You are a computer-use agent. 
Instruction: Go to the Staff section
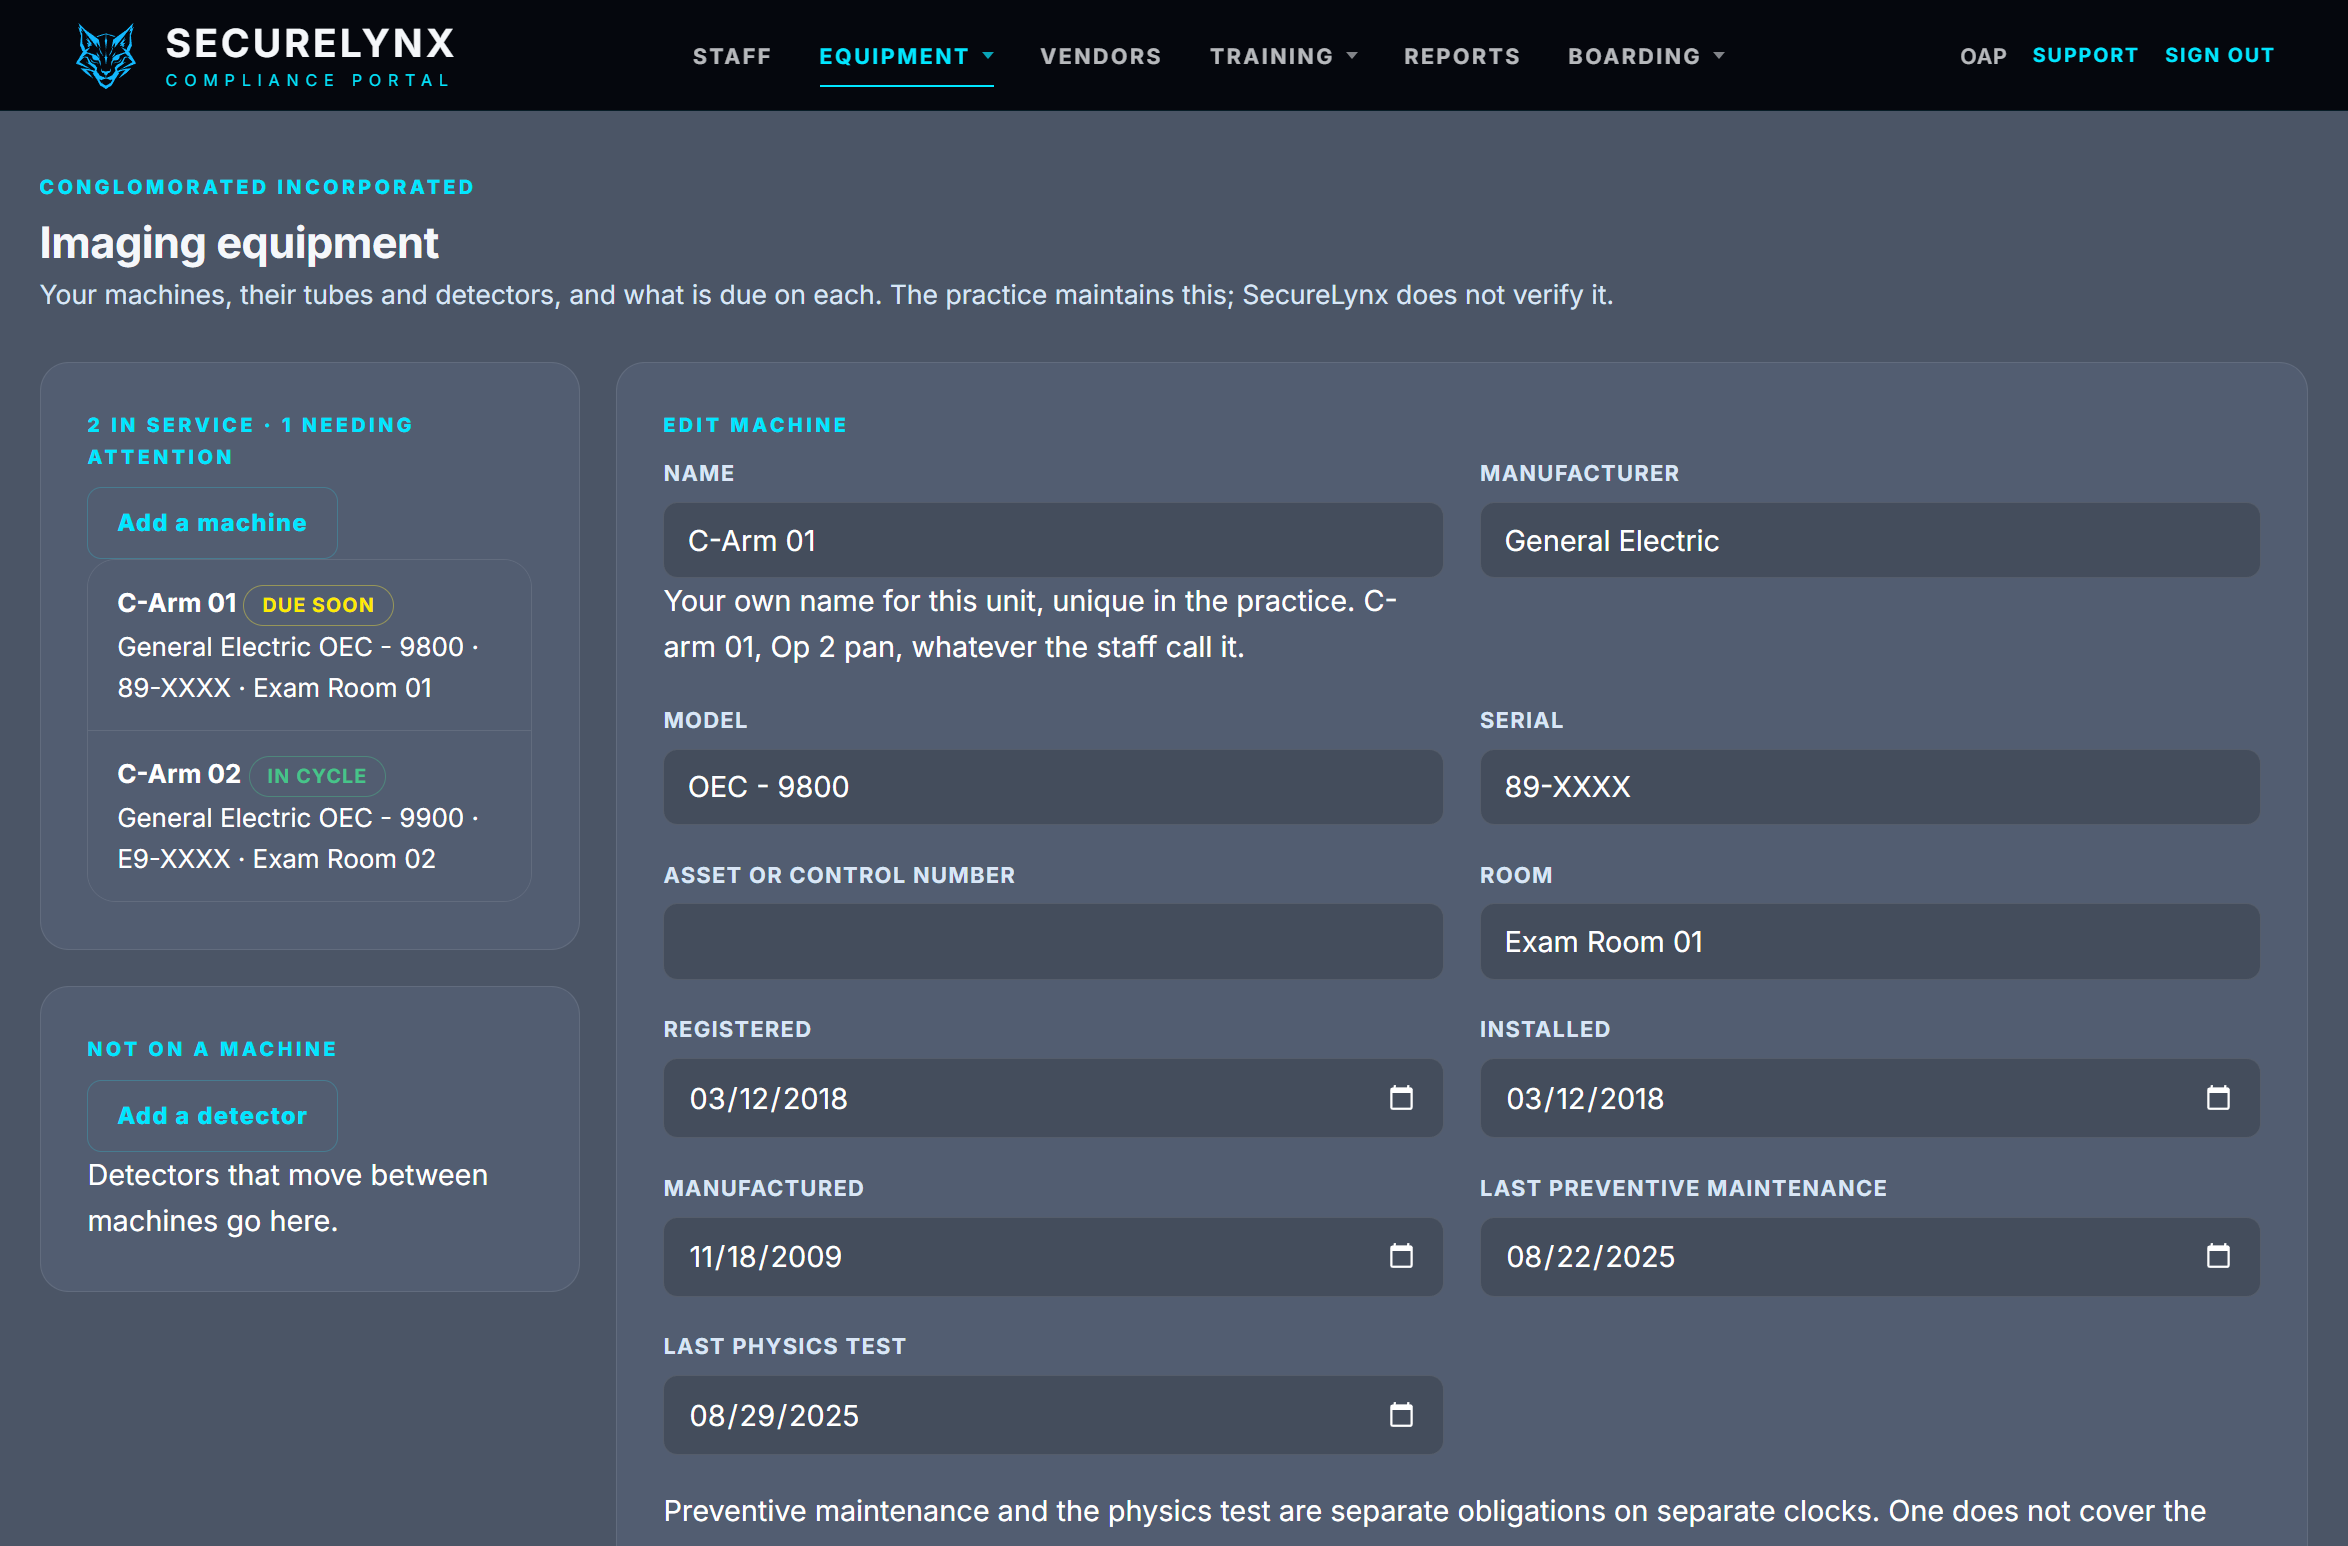pos(732,56)
